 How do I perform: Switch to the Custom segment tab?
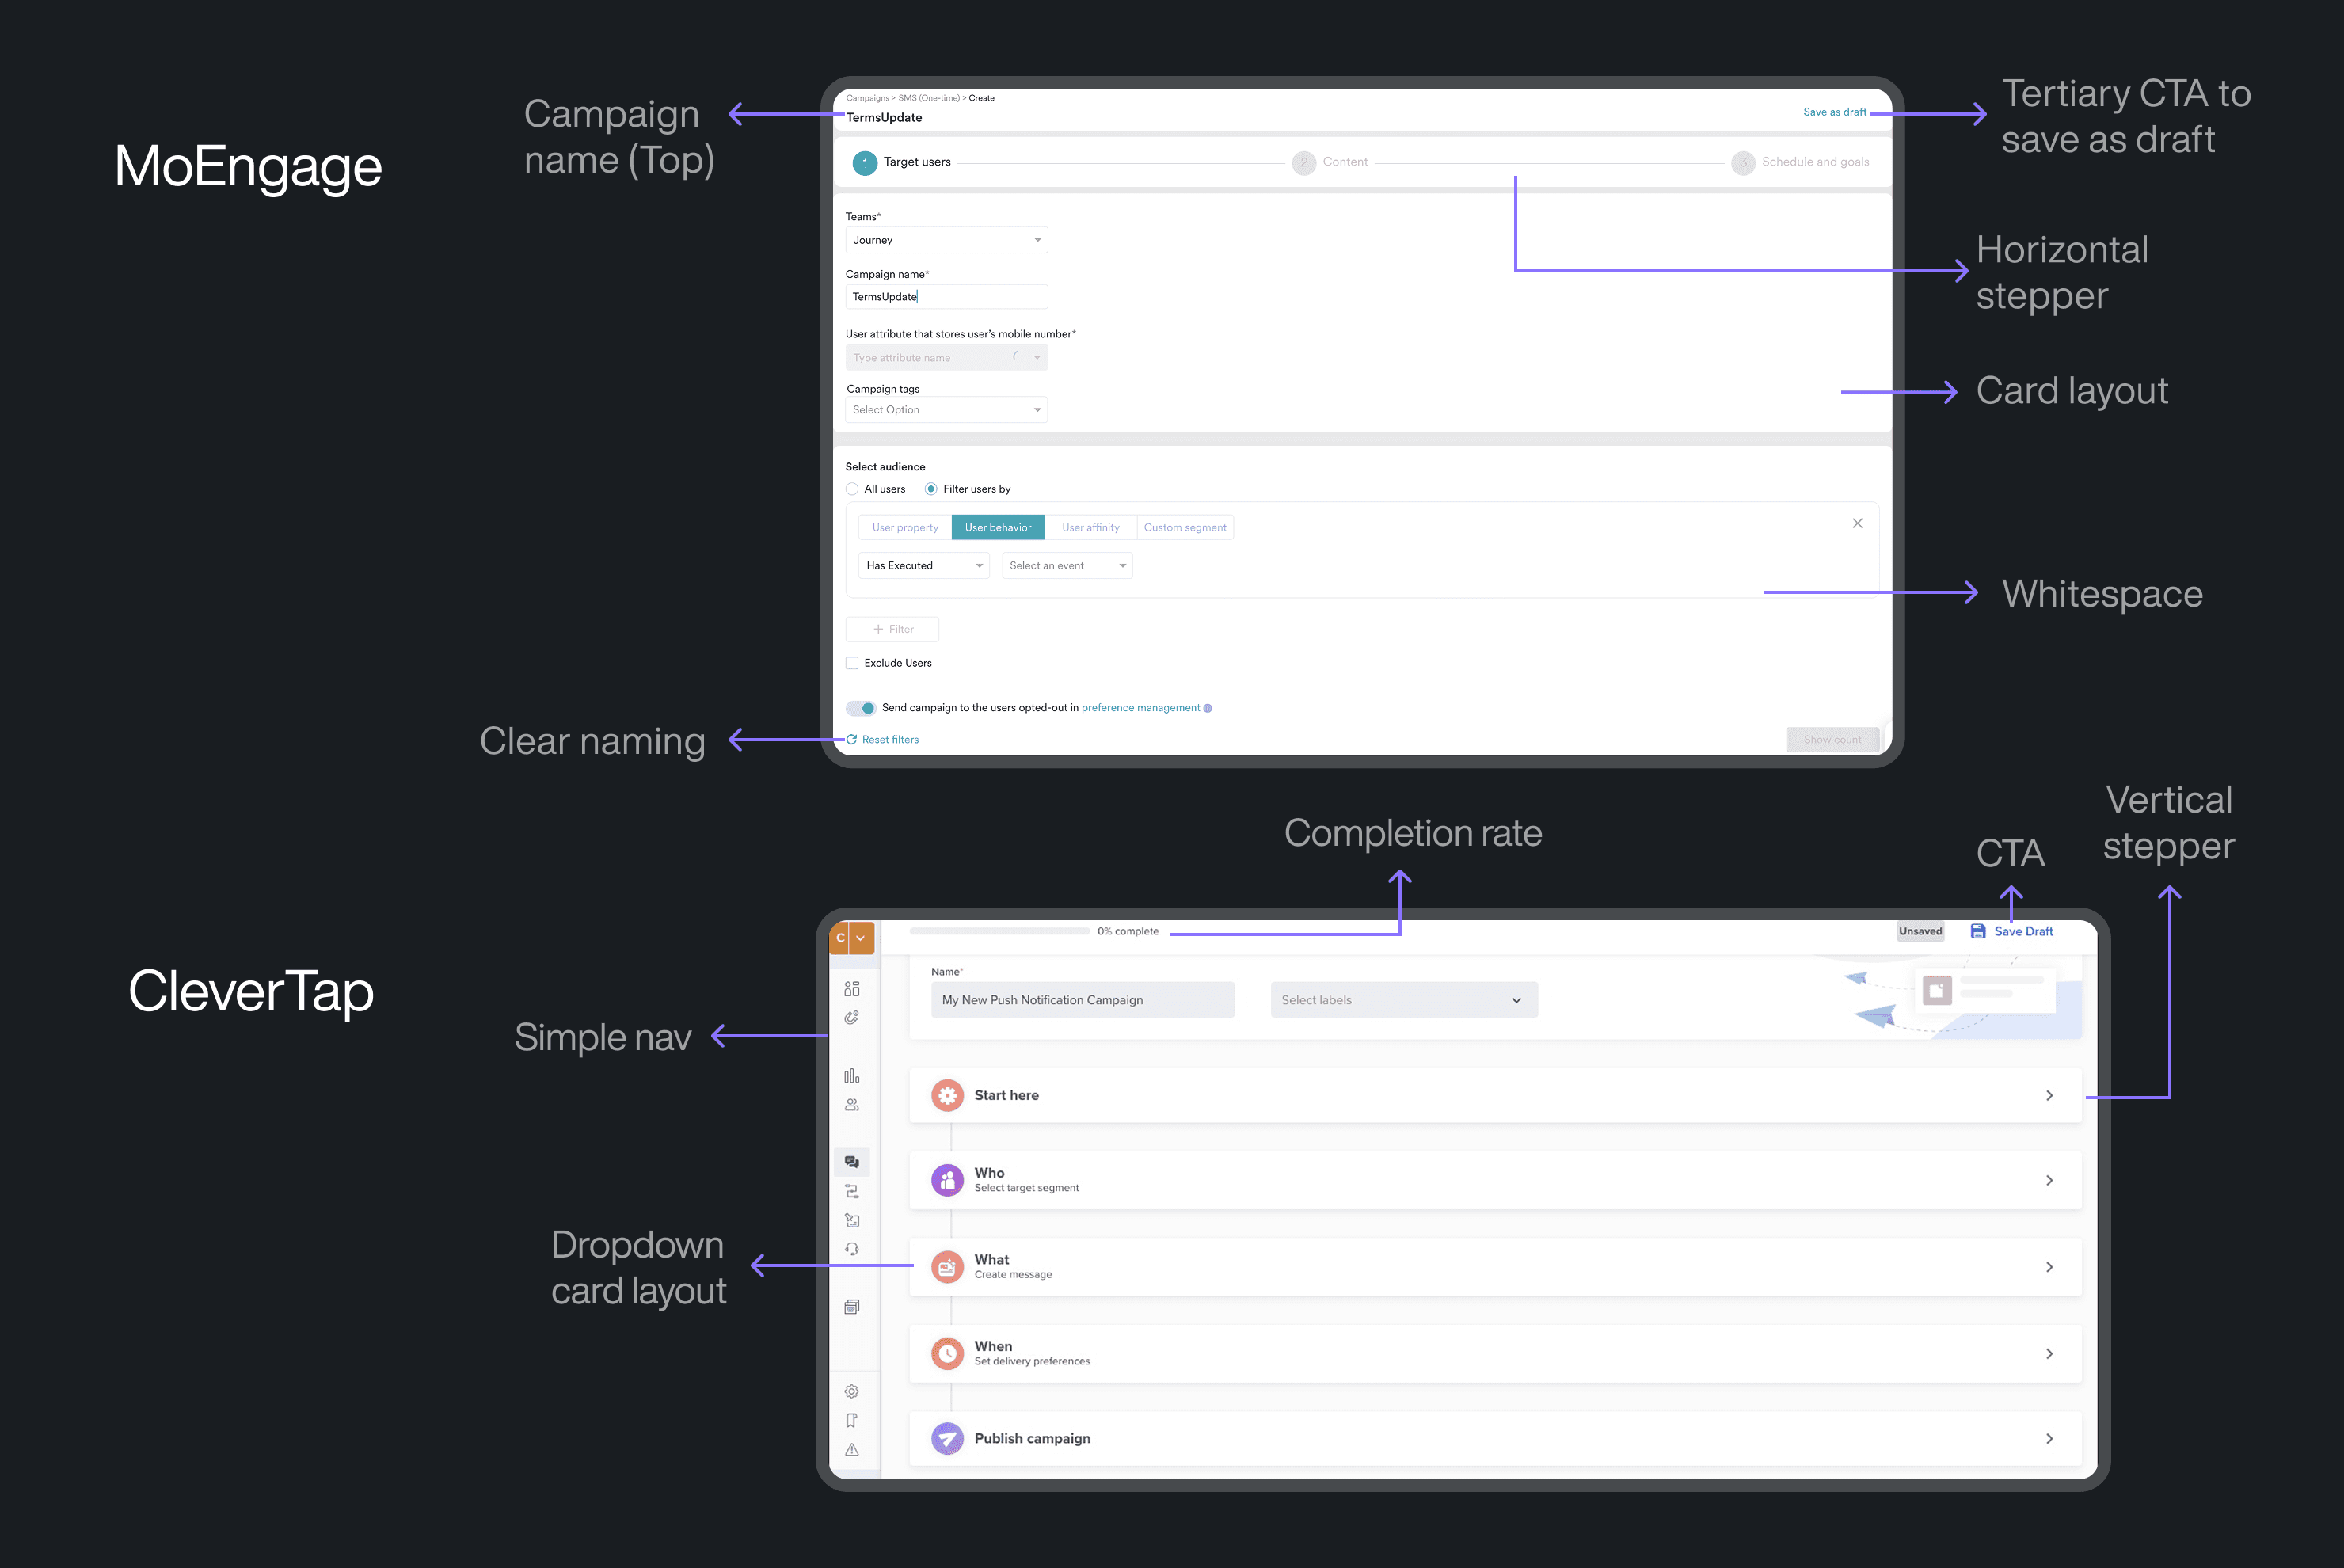coord(1184,528)
